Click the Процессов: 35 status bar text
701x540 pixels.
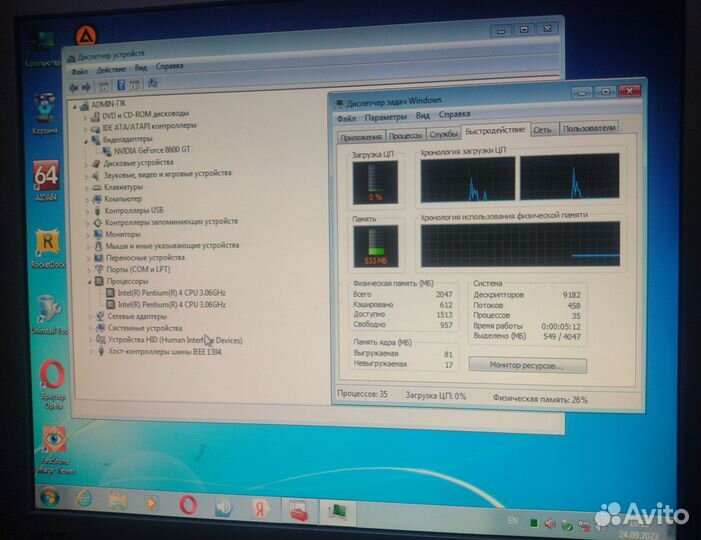coord(363,394)
